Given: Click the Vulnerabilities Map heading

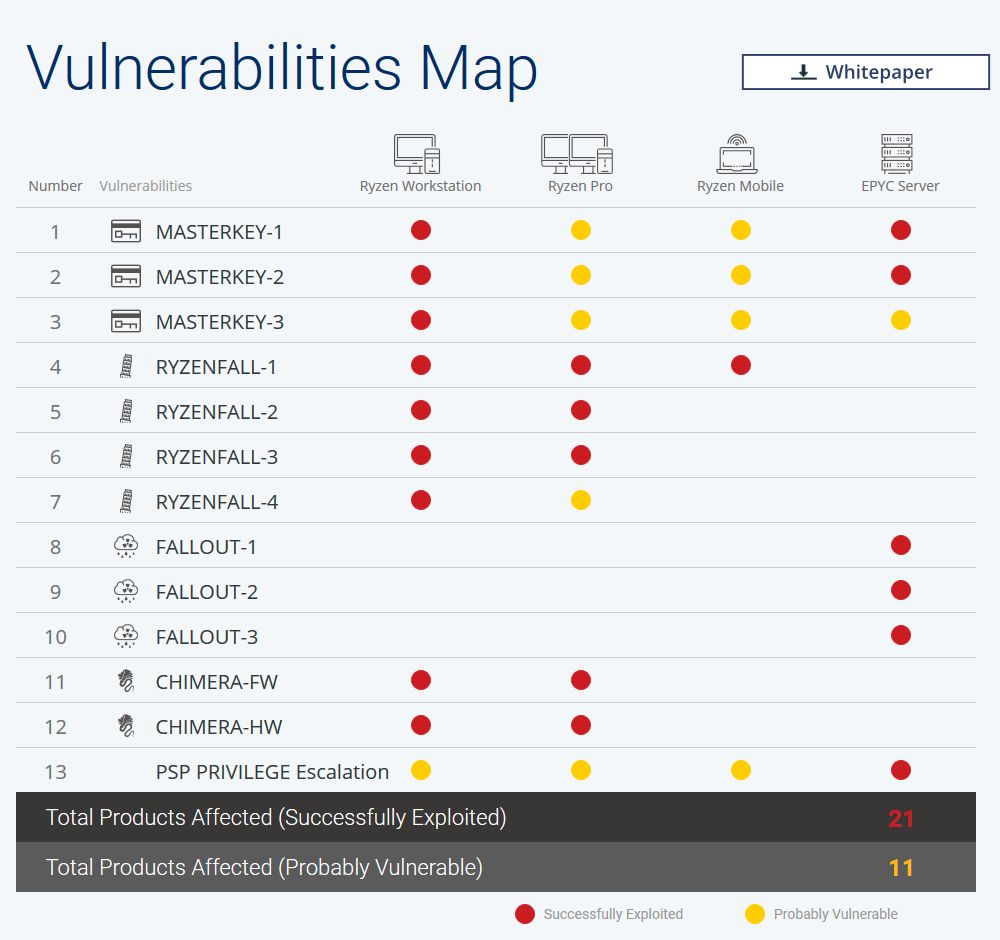Looking at the screenshot, I should [x=282, y=69].
